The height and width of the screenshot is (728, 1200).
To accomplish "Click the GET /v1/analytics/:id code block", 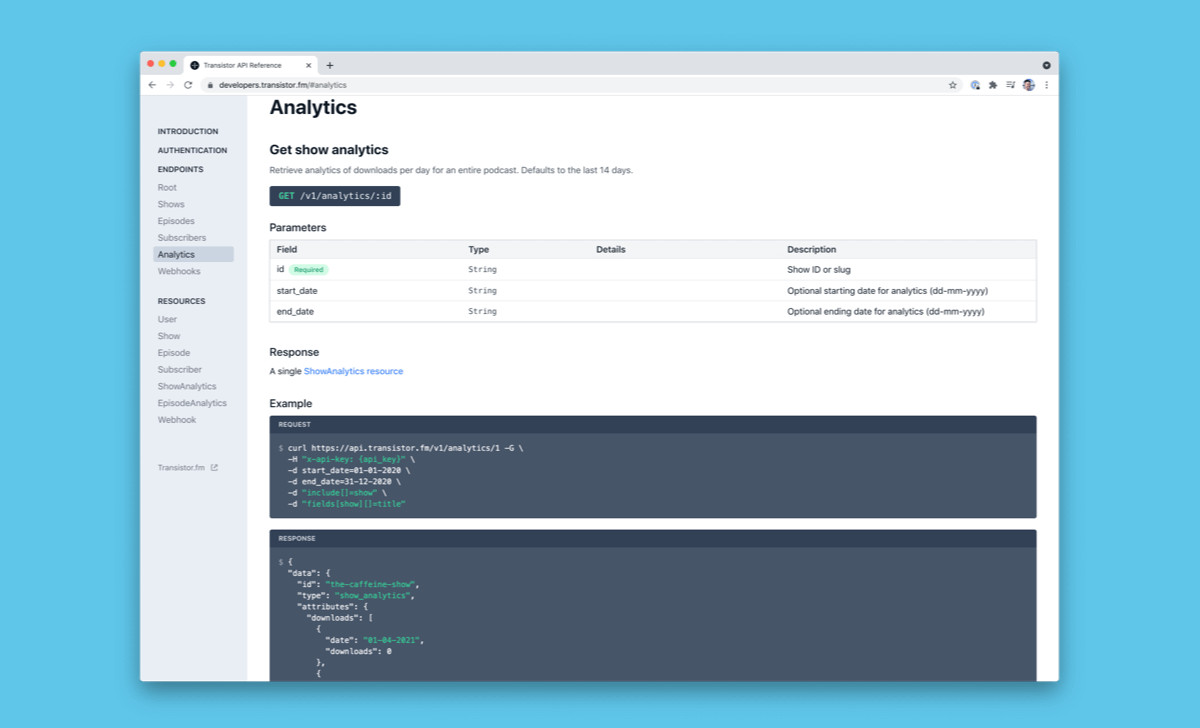I will tap(334, 196).
